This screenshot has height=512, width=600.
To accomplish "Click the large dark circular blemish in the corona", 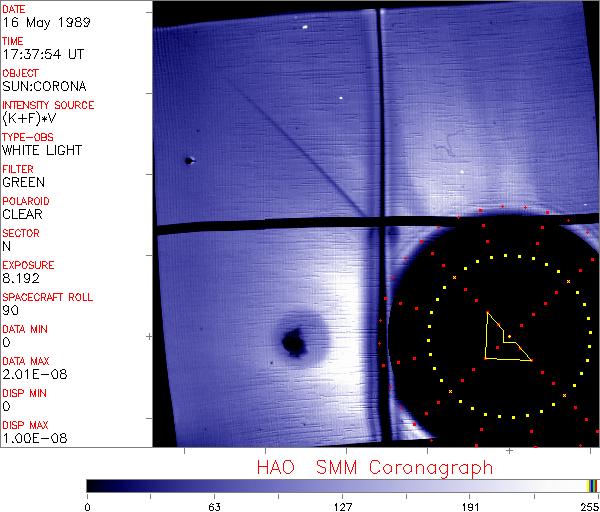I will (x=294, y=343).
